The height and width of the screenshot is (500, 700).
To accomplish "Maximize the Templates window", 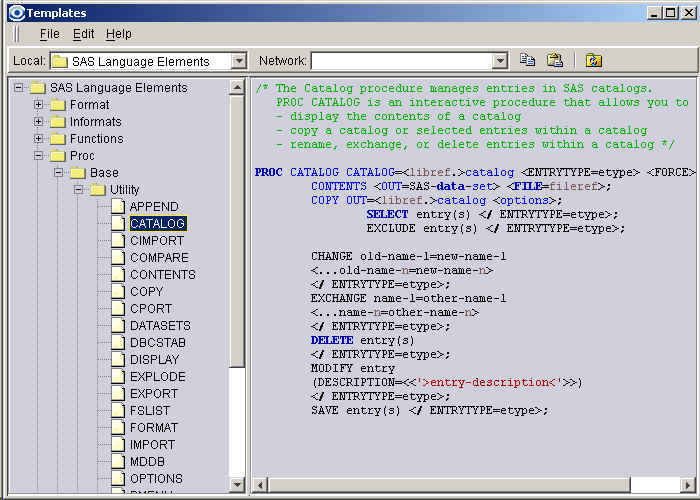I will click(671, 13).
